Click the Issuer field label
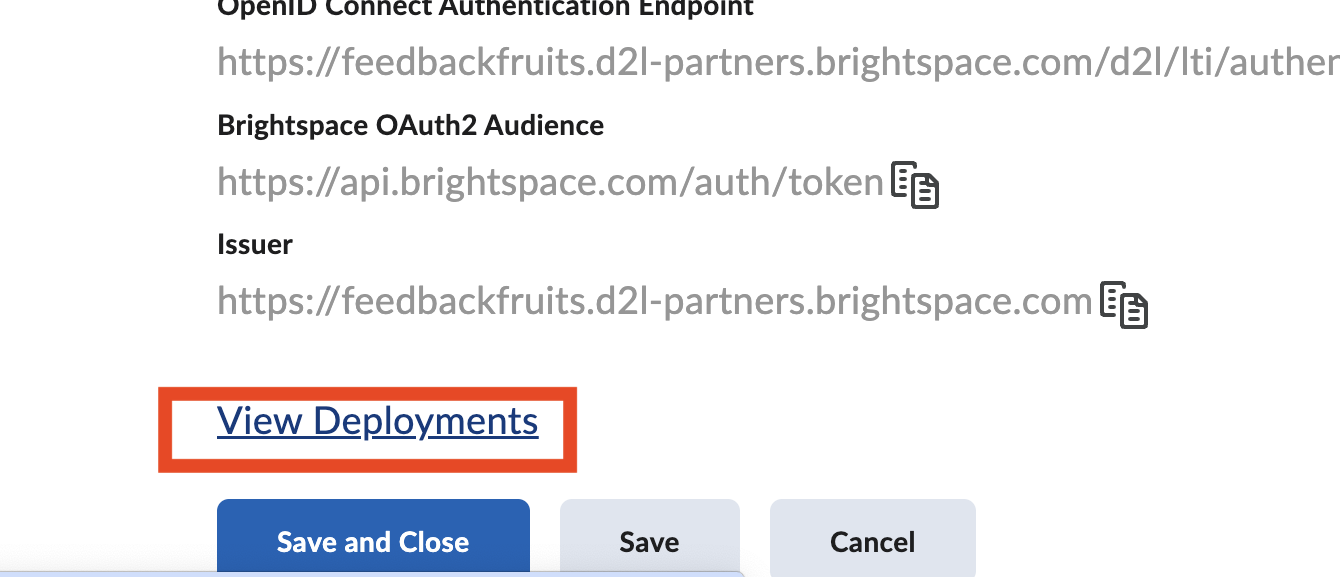This screenshot has height=577, width=1340. click(255, 244)
